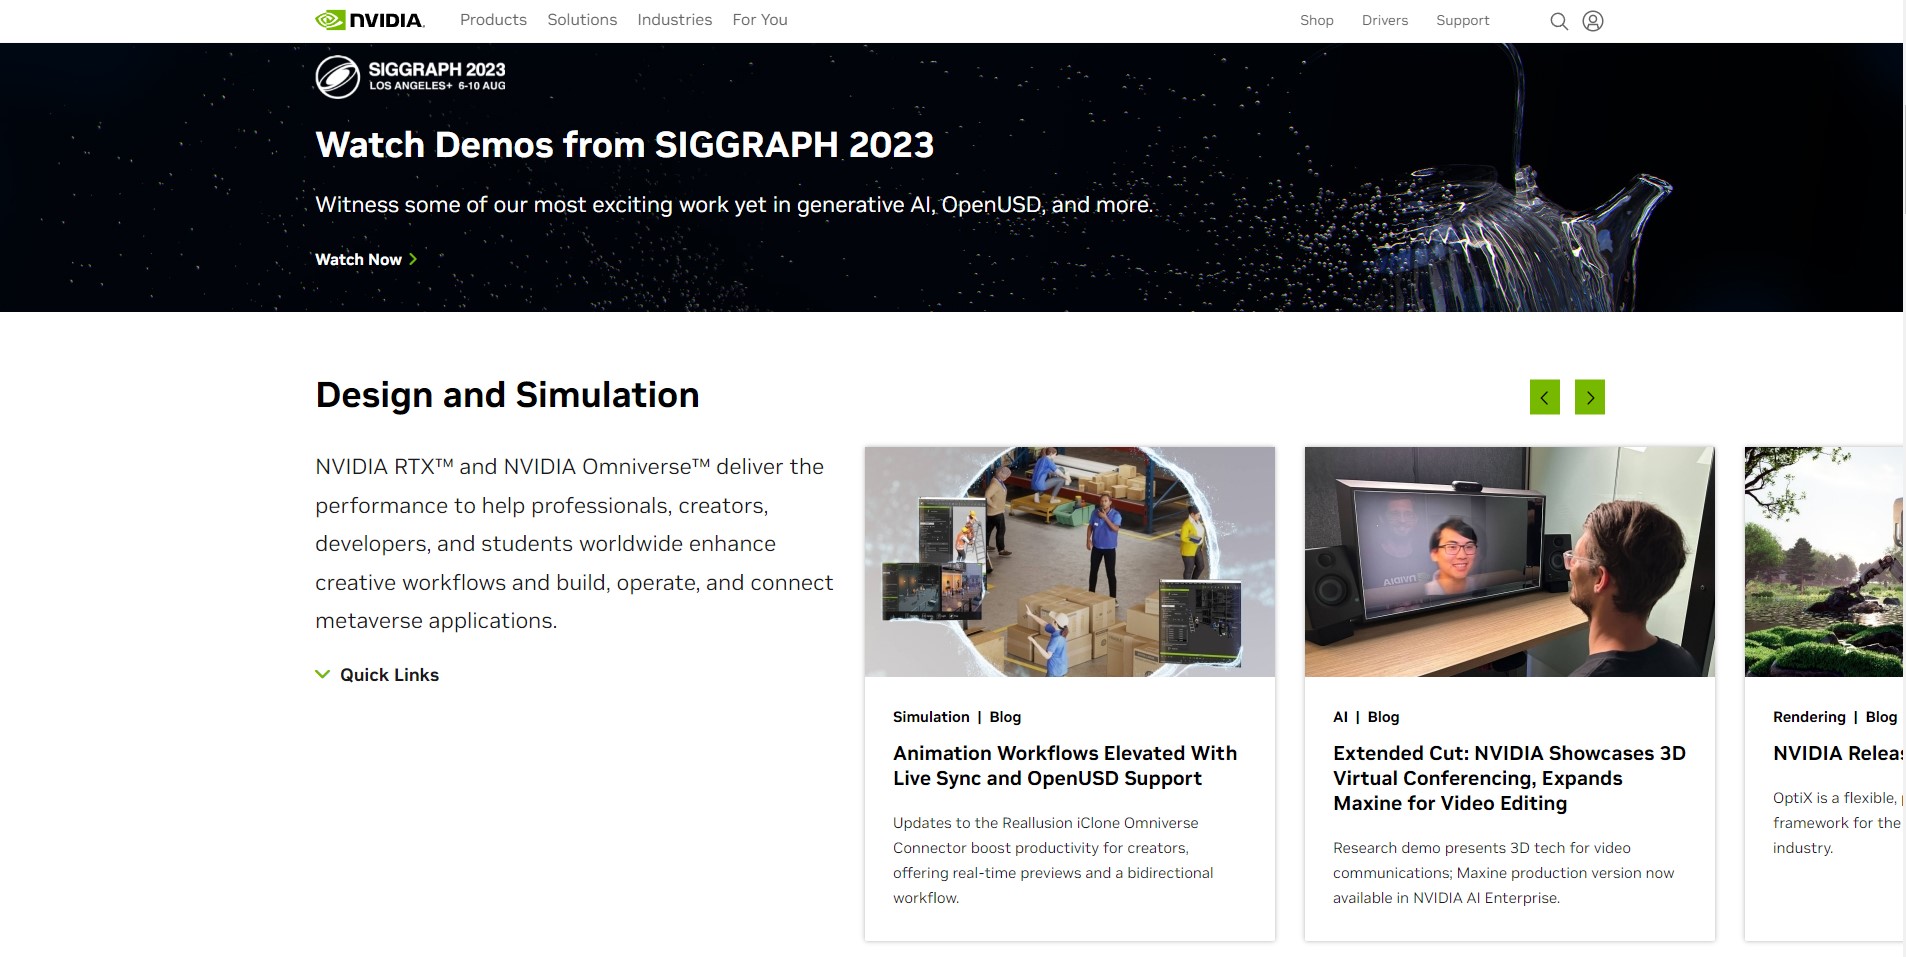Image resolution: width=1906 pixels, height=957 pixels.
Task: Open the user account icon
Action: pos(1593,21)
